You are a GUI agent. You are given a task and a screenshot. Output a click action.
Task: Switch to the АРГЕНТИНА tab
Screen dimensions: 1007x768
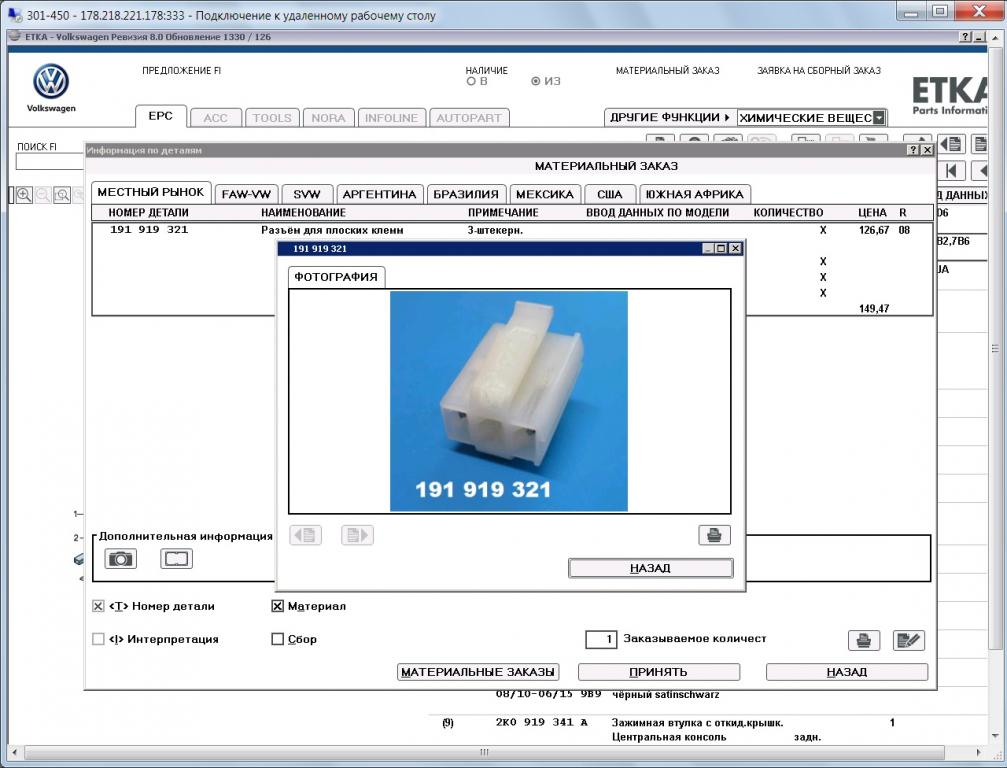click(380, 194)
